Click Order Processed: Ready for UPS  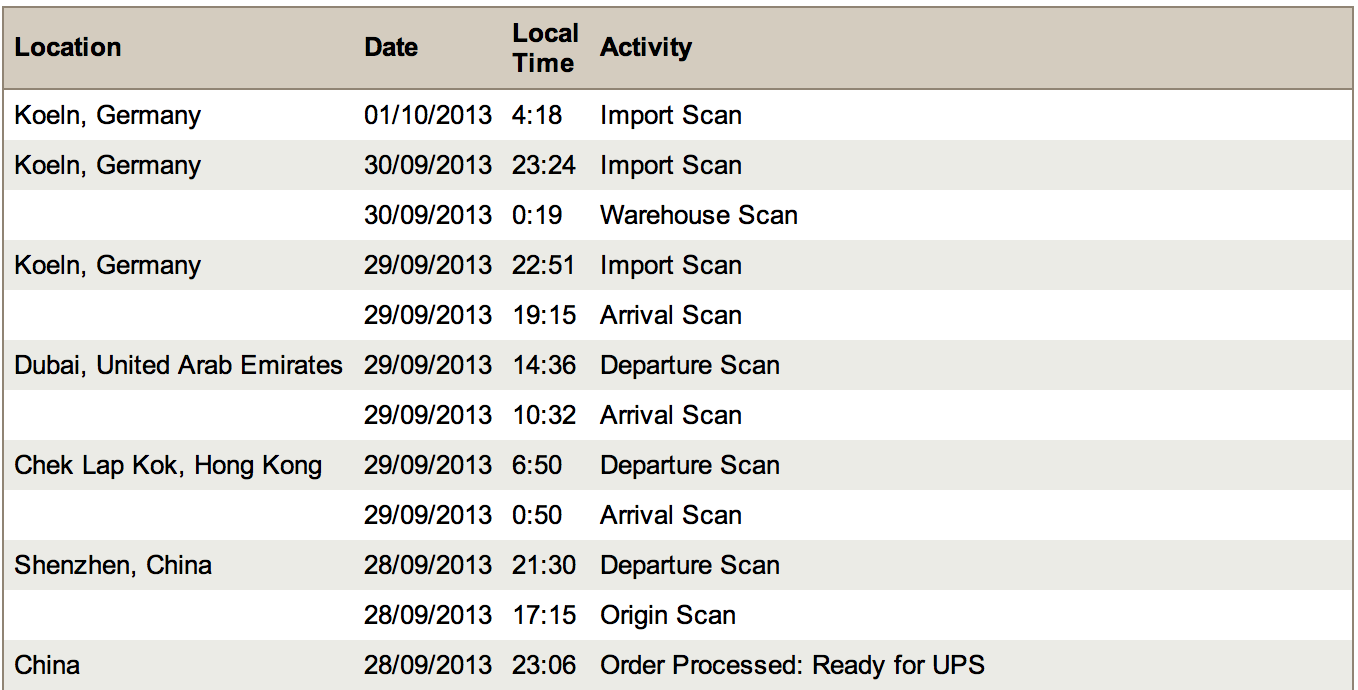point(793,665)
